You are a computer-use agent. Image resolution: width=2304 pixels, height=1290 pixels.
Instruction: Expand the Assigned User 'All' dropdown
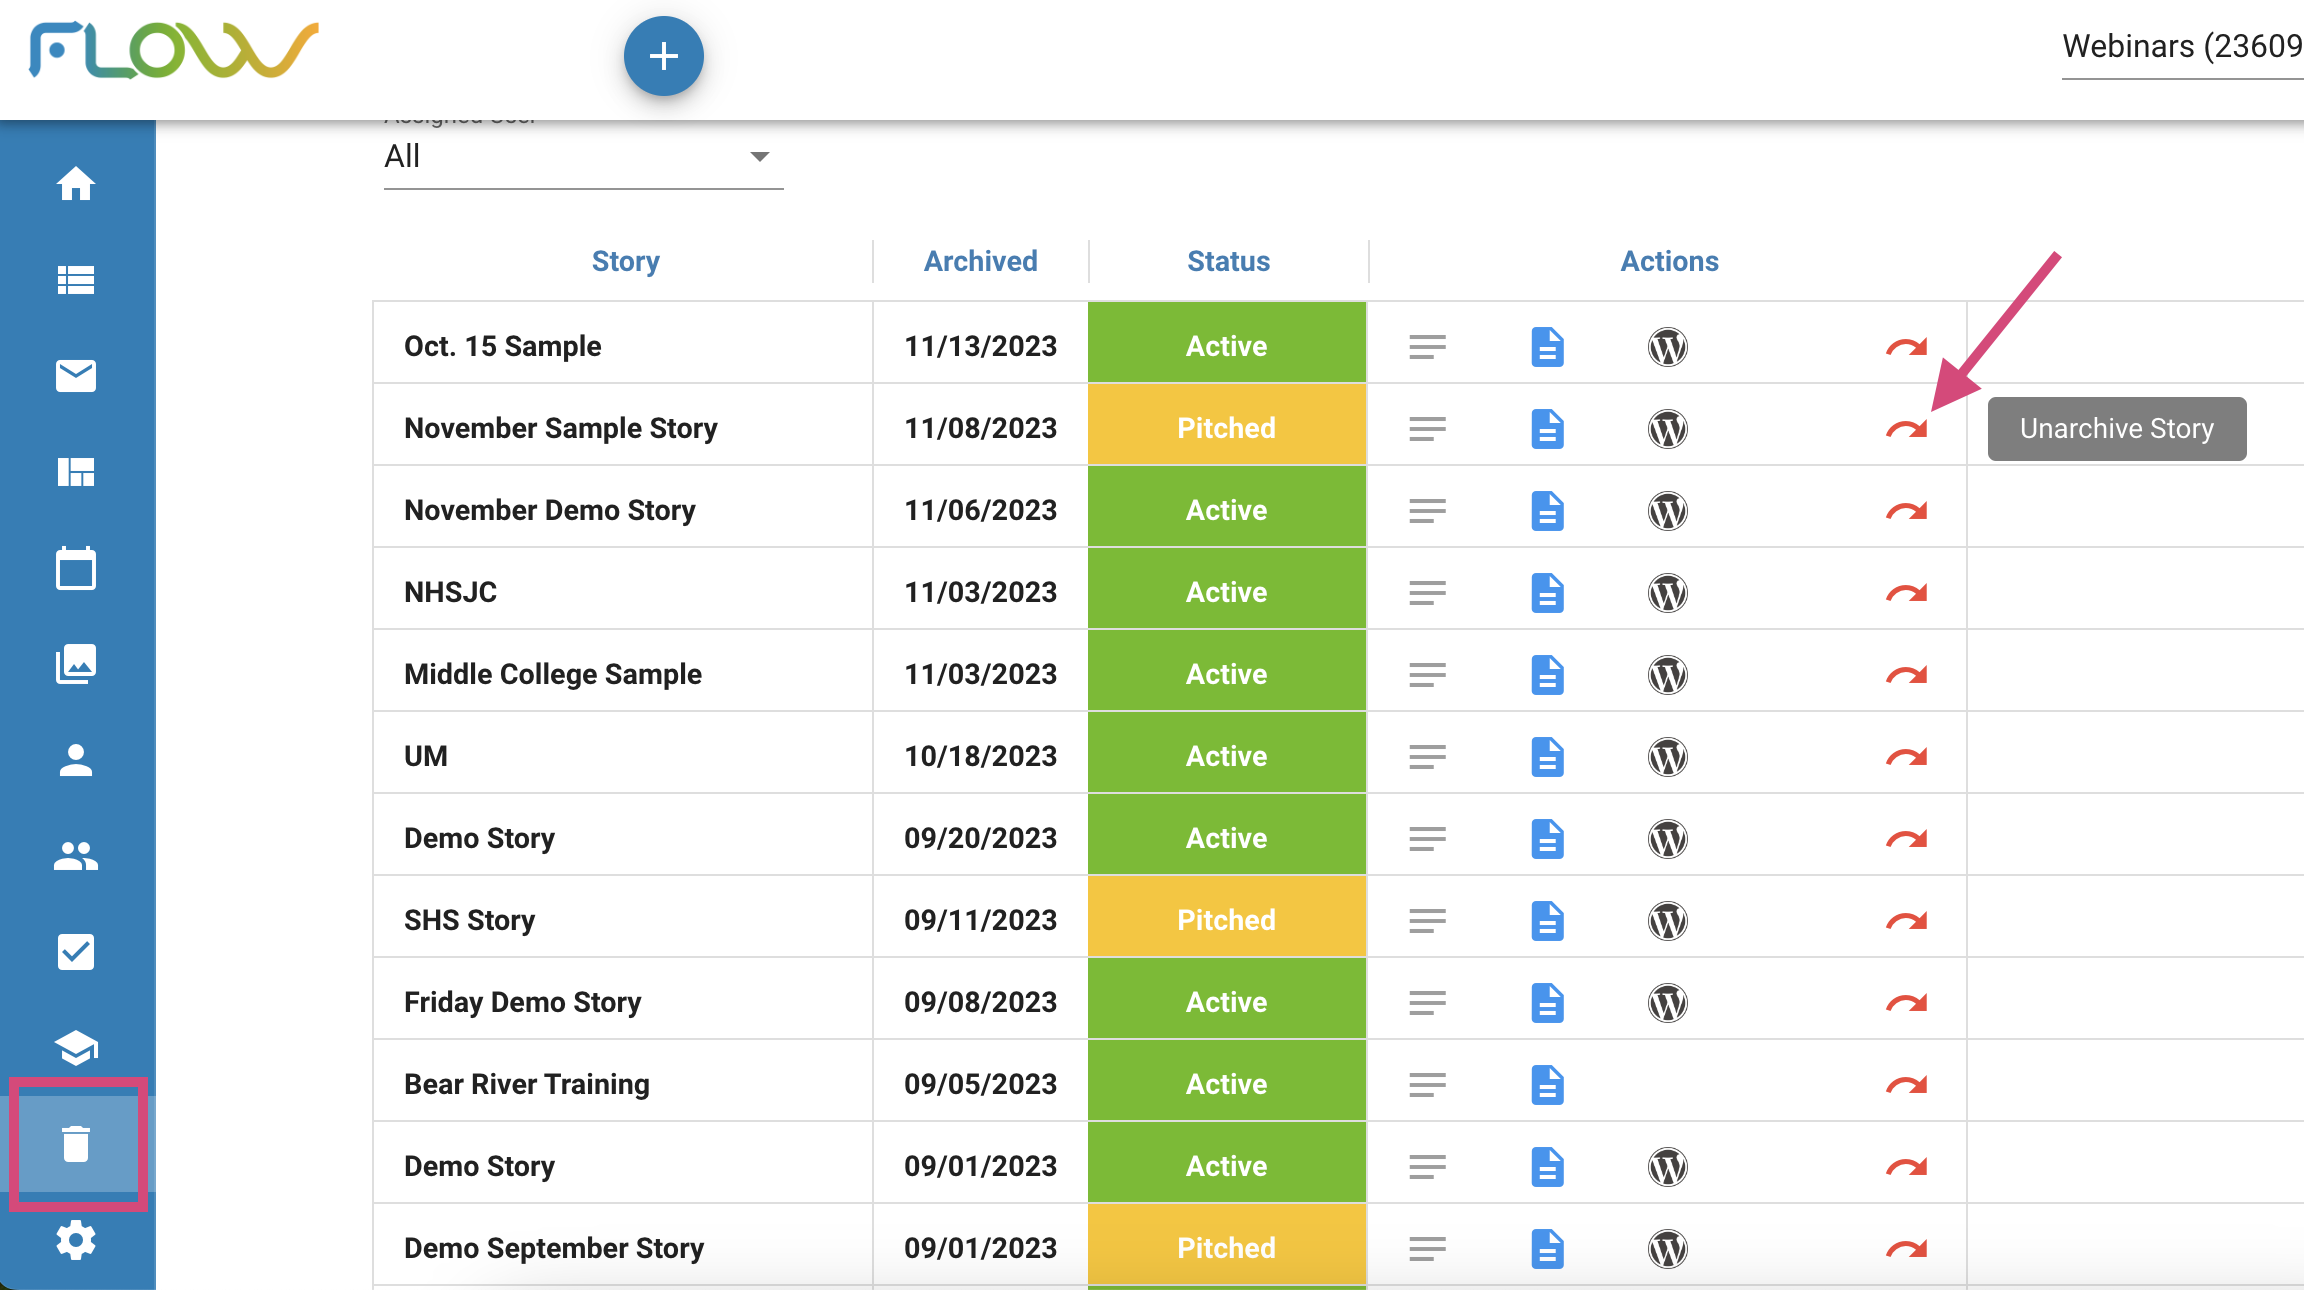pyautogui.click(x=583, y=157)
